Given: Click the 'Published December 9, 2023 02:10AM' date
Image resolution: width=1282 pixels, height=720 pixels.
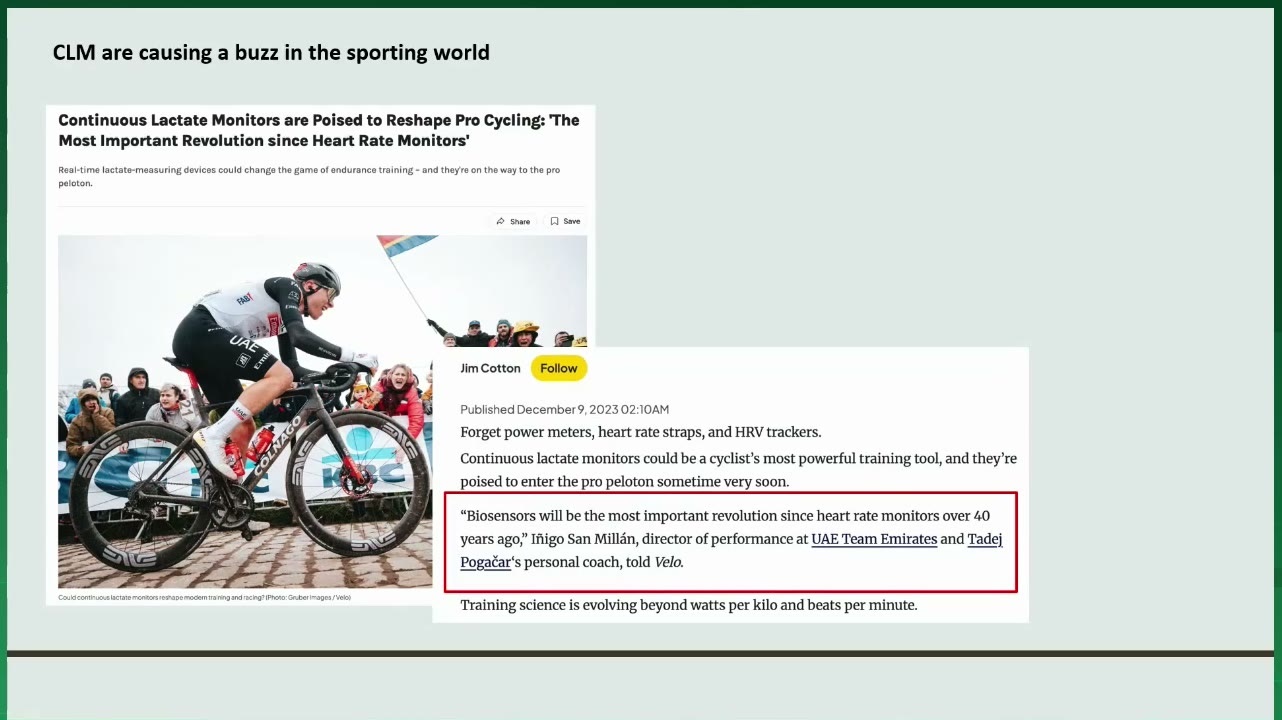Looking at the screenshot, I should [x=564, y=409].
